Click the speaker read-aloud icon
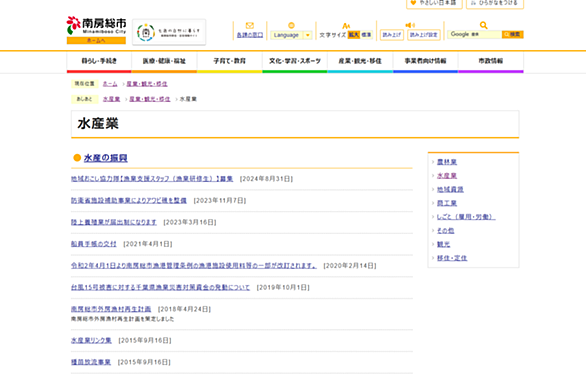 pyautogui.click(x=410, y=25)
